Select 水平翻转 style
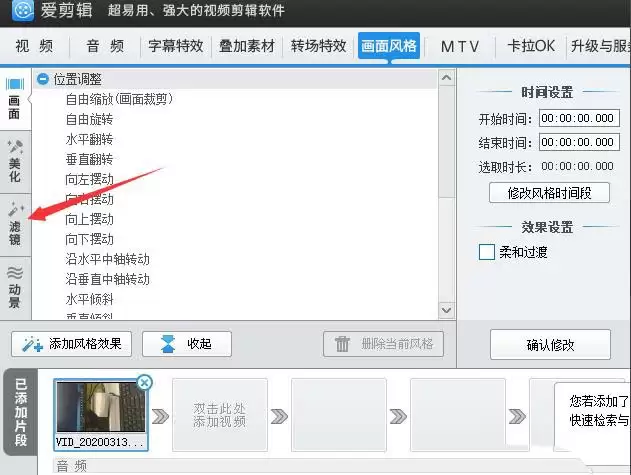Screen dimensions: 631x475 click(x=89, y=139)
